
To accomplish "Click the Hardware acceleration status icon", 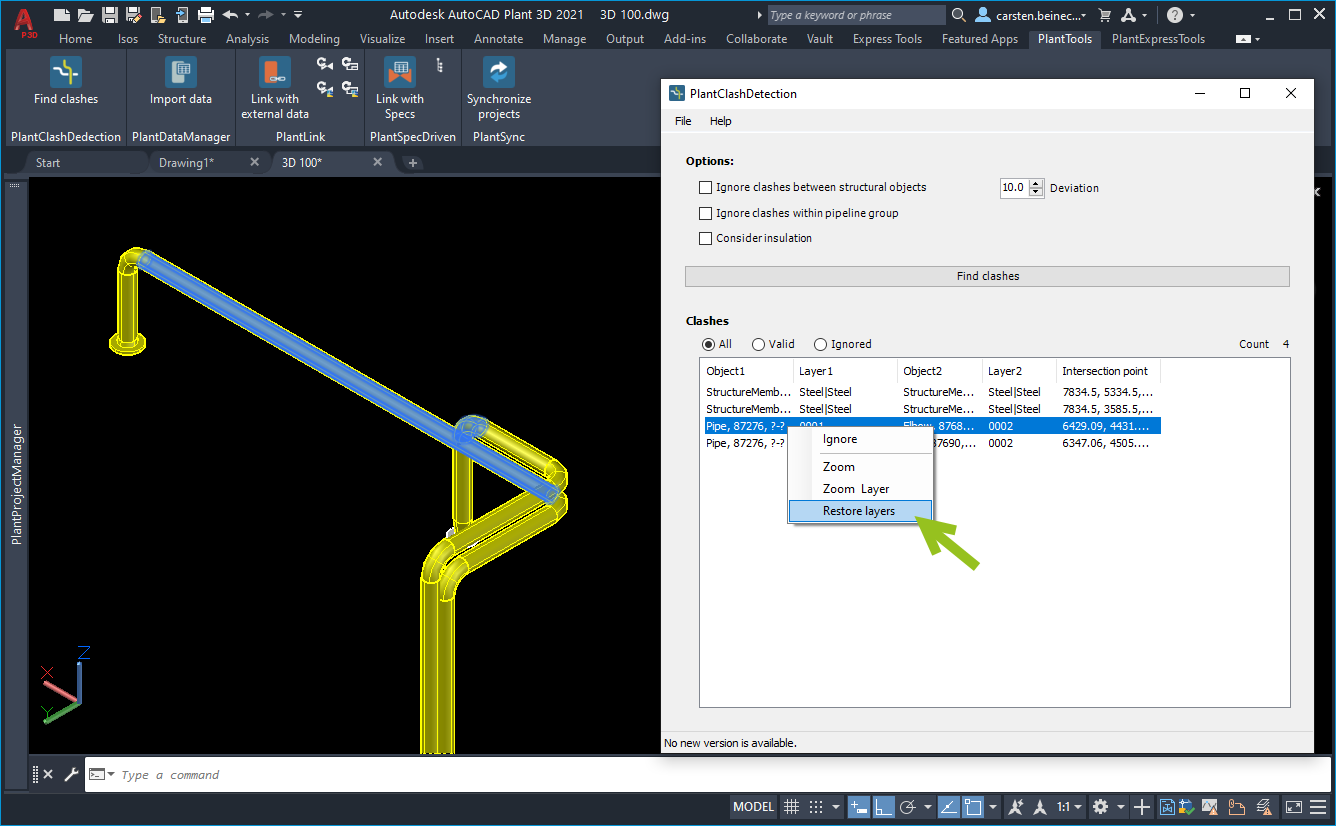I will pyautogui.click(x=1210, y=807).
